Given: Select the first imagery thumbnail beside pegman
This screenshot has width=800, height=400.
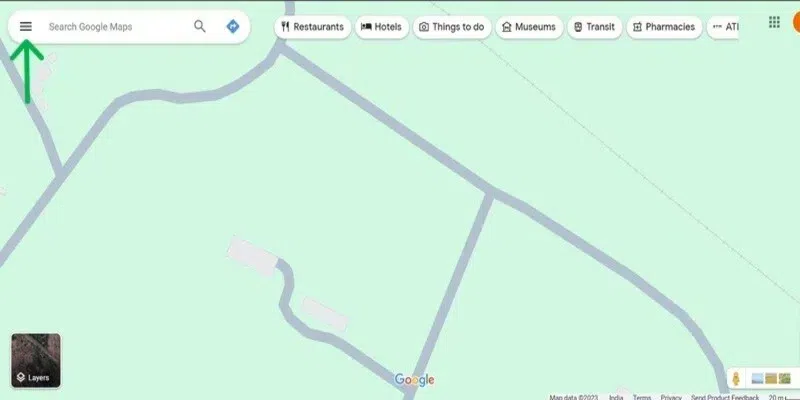Looking at the screenshot, I should (757, 379).
